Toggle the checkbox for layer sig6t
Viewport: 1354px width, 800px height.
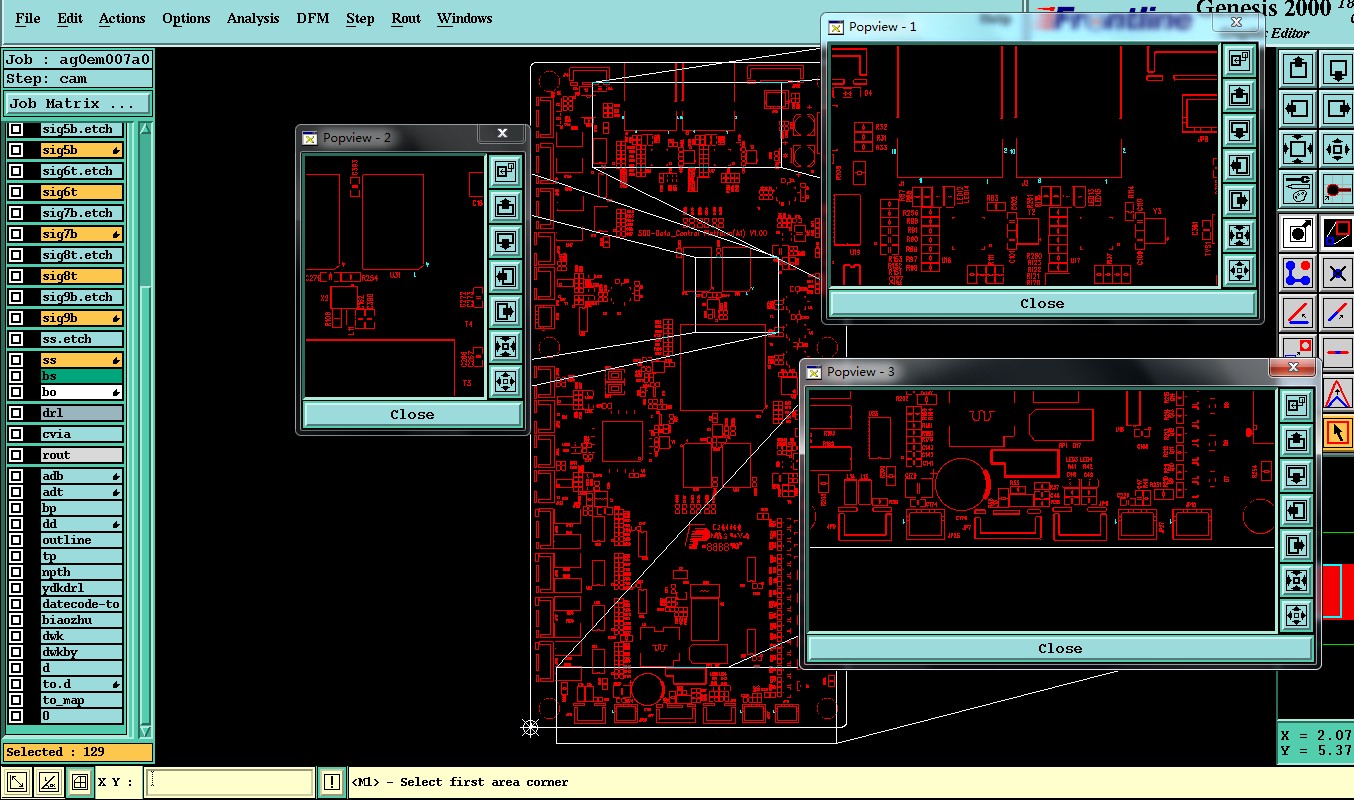[16, 192]
